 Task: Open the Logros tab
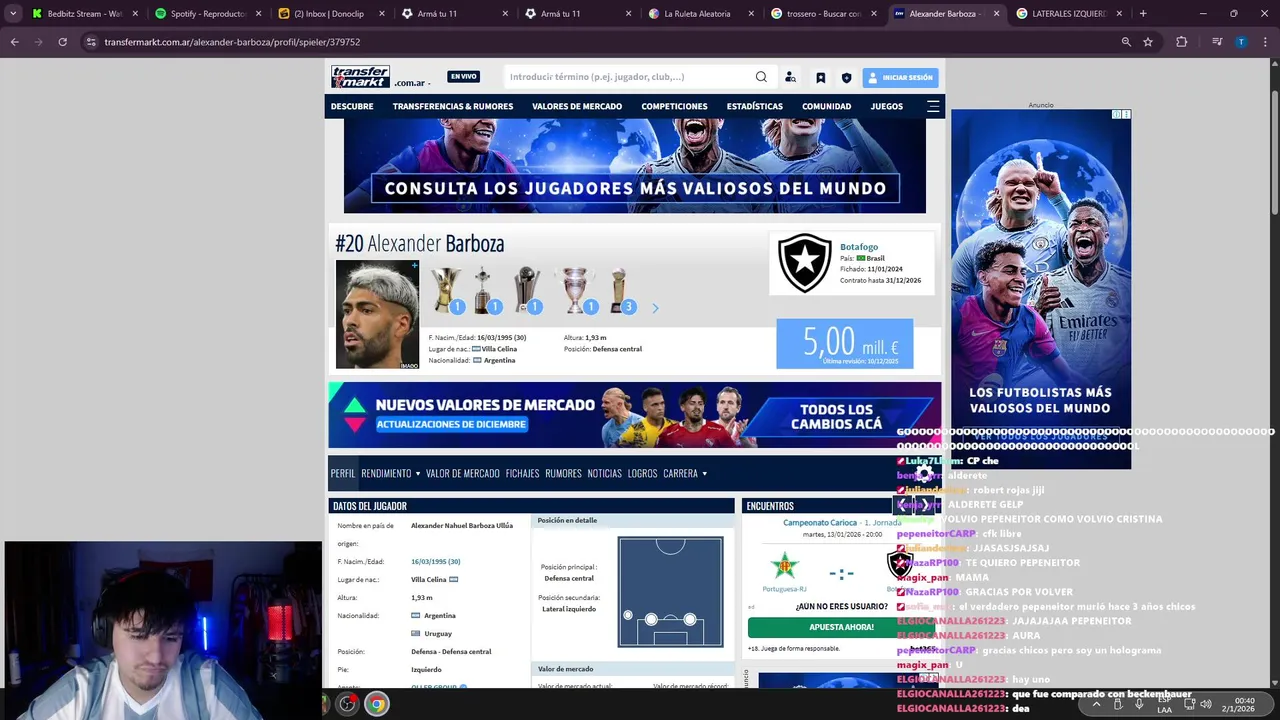[x=642, y=473]
